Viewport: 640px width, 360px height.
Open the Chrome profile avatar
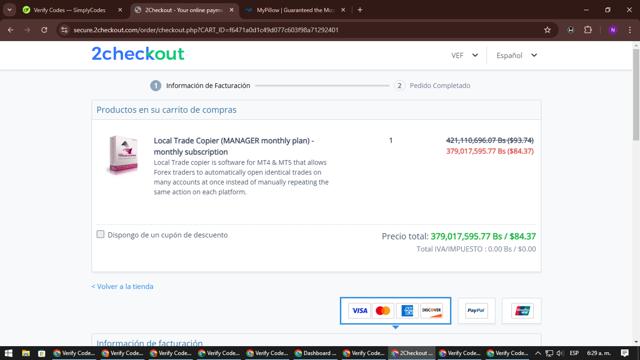[x=613, y=30]
